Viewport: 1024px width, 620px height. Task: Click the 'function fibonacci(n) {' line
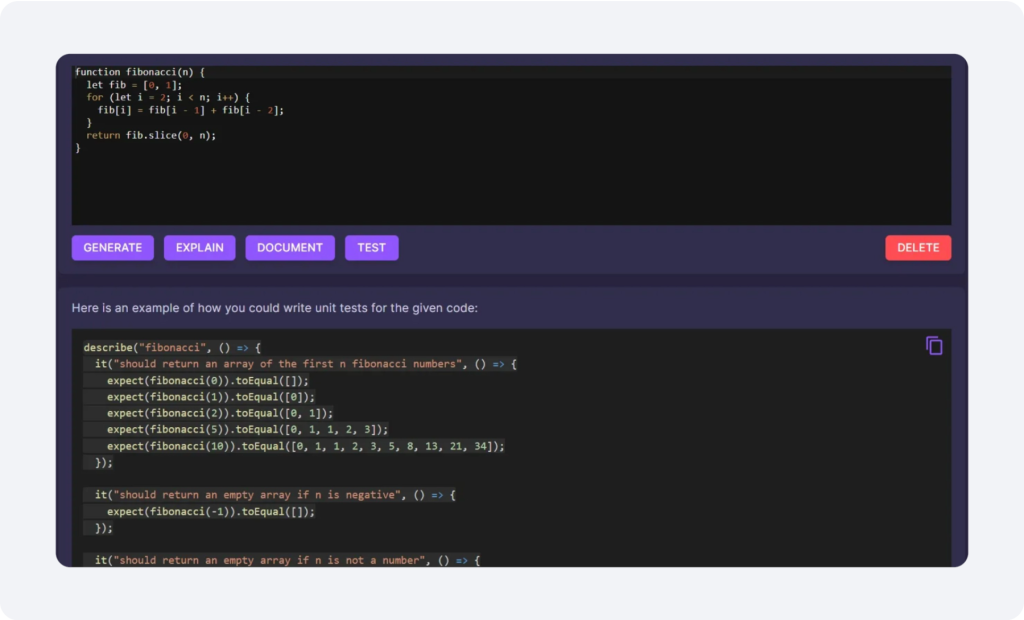tap(140, 72)
